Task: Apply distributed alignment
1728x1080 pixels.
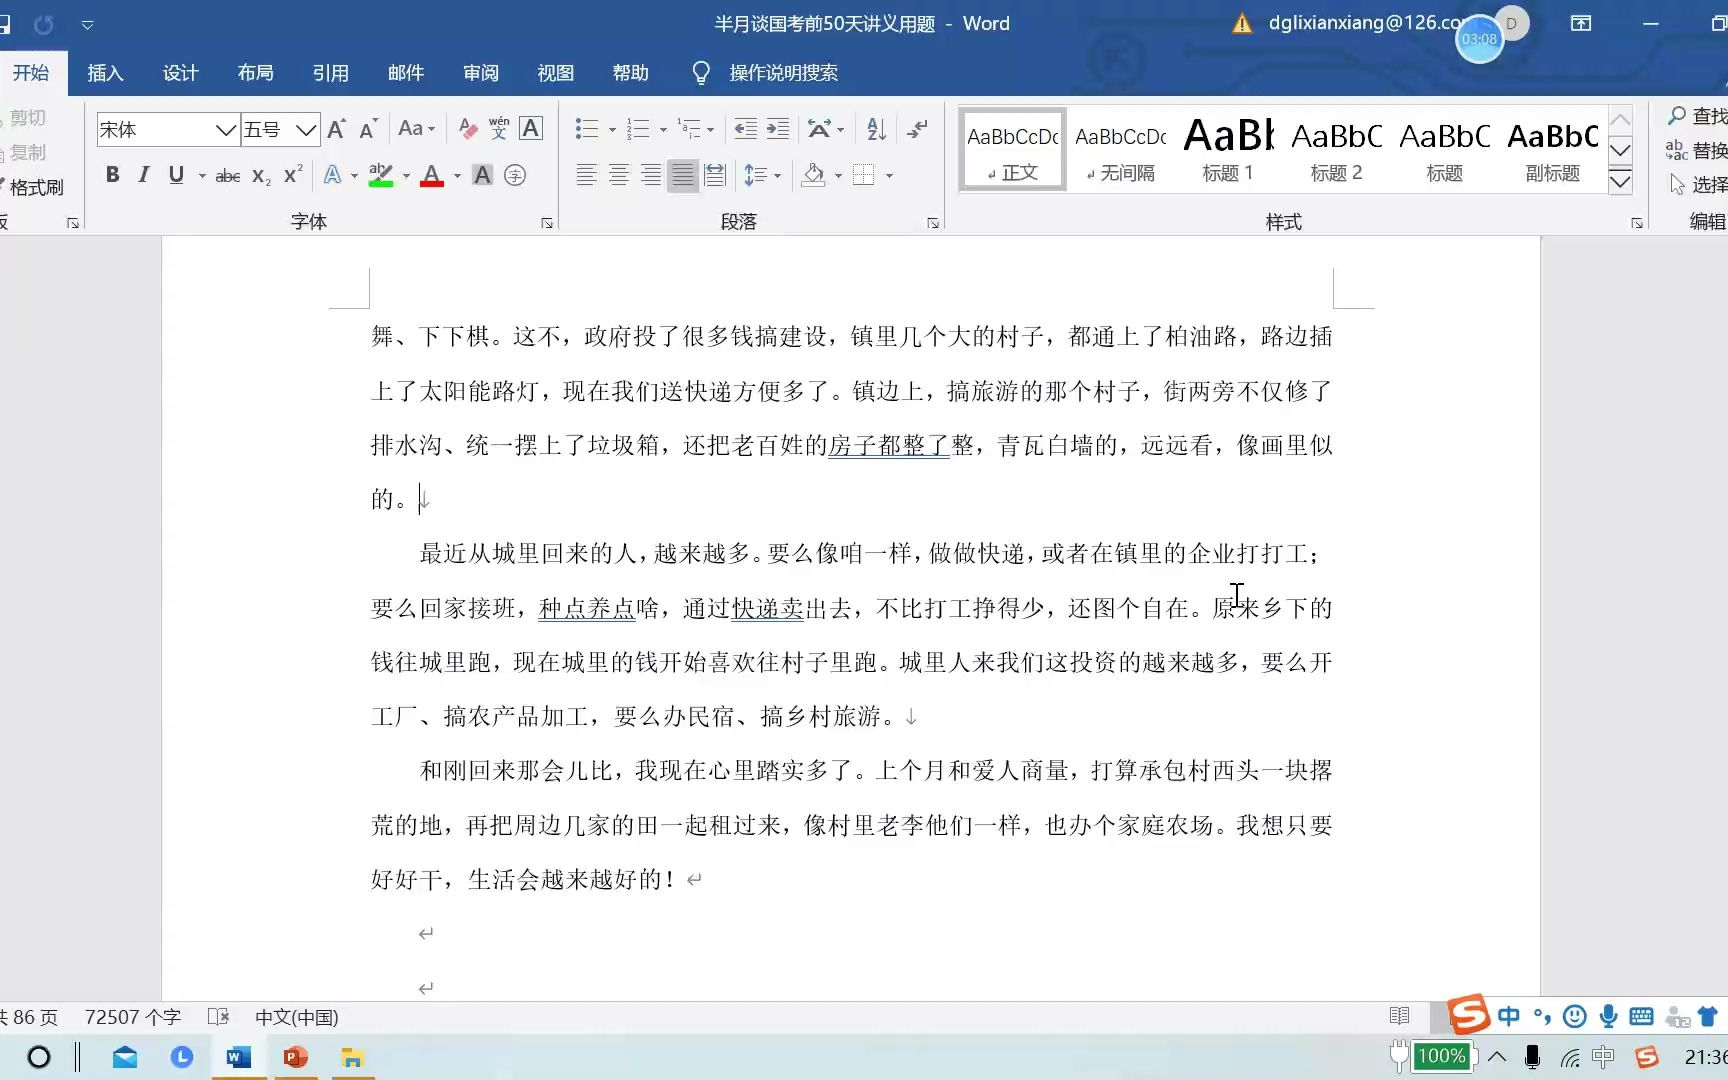Action: click(715, 176)
